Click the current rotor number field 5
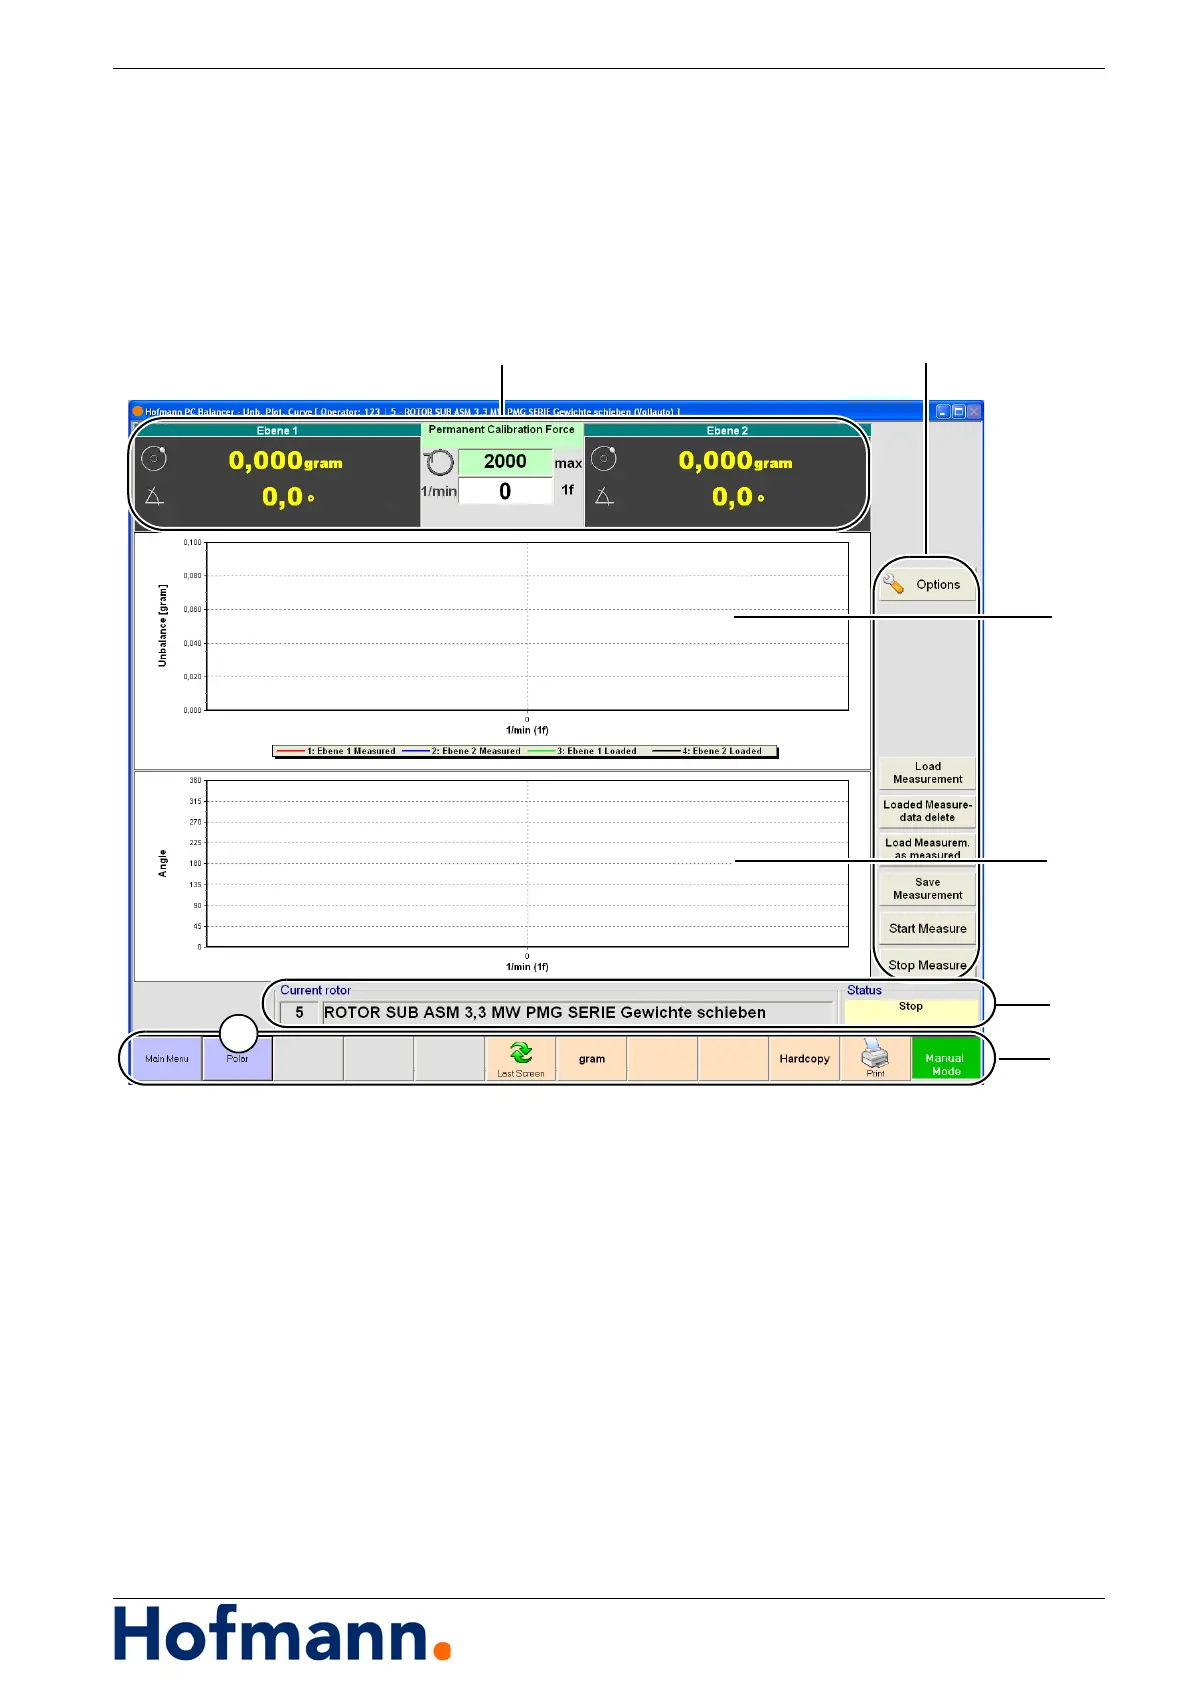1190x1684 pixels. click(x=298, y=1012)
